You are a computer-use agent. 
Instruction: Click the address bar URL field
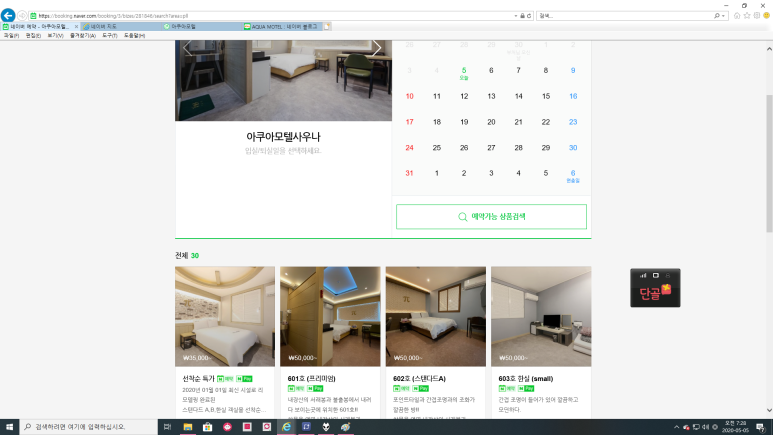(274, 16)
